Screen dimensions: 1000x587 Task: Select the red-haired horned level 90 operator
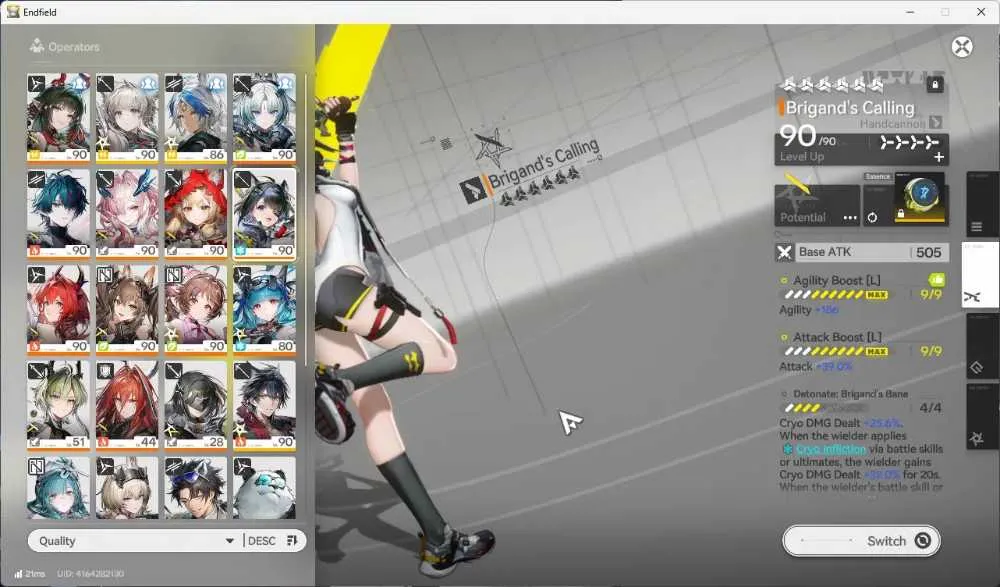tap(58, 309)
